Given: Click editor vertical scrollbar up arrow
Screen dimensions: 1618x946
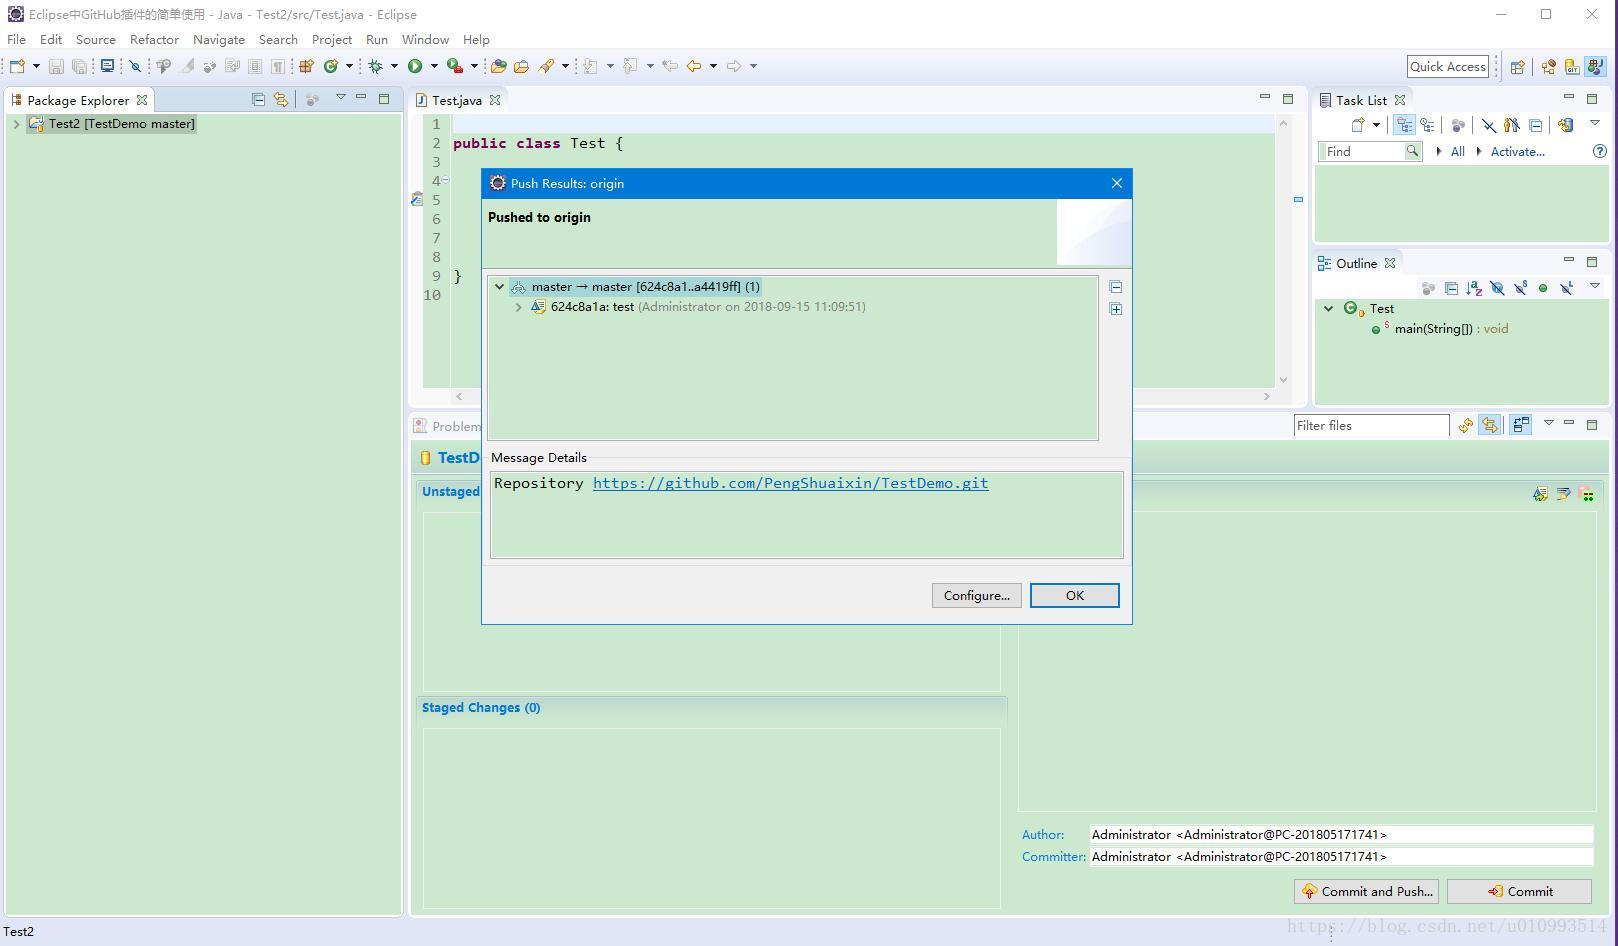Looking at the screenshot, I should [1283, 123].
